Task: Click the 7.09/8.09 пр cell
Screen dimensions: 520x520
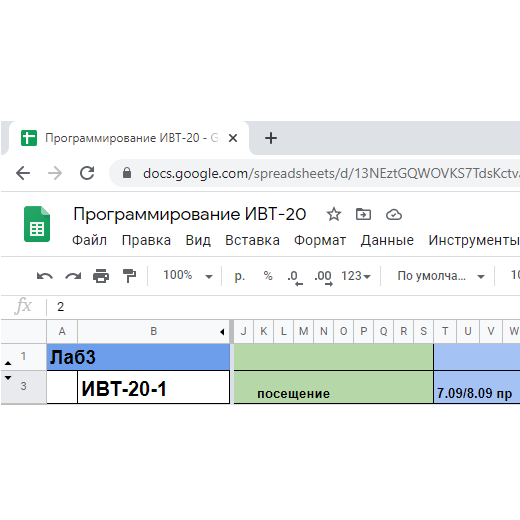Action: [477, 387]
